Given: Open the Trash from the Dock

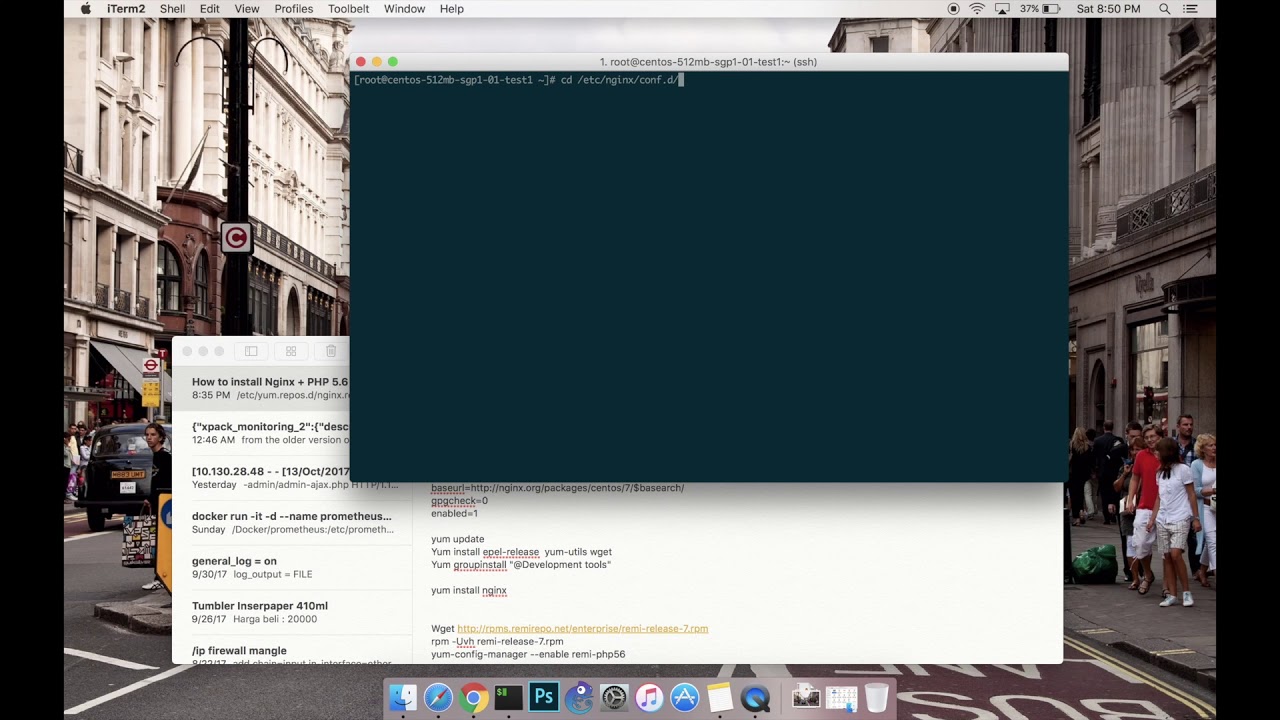Looking at the screenshot, I should [876, 697].
